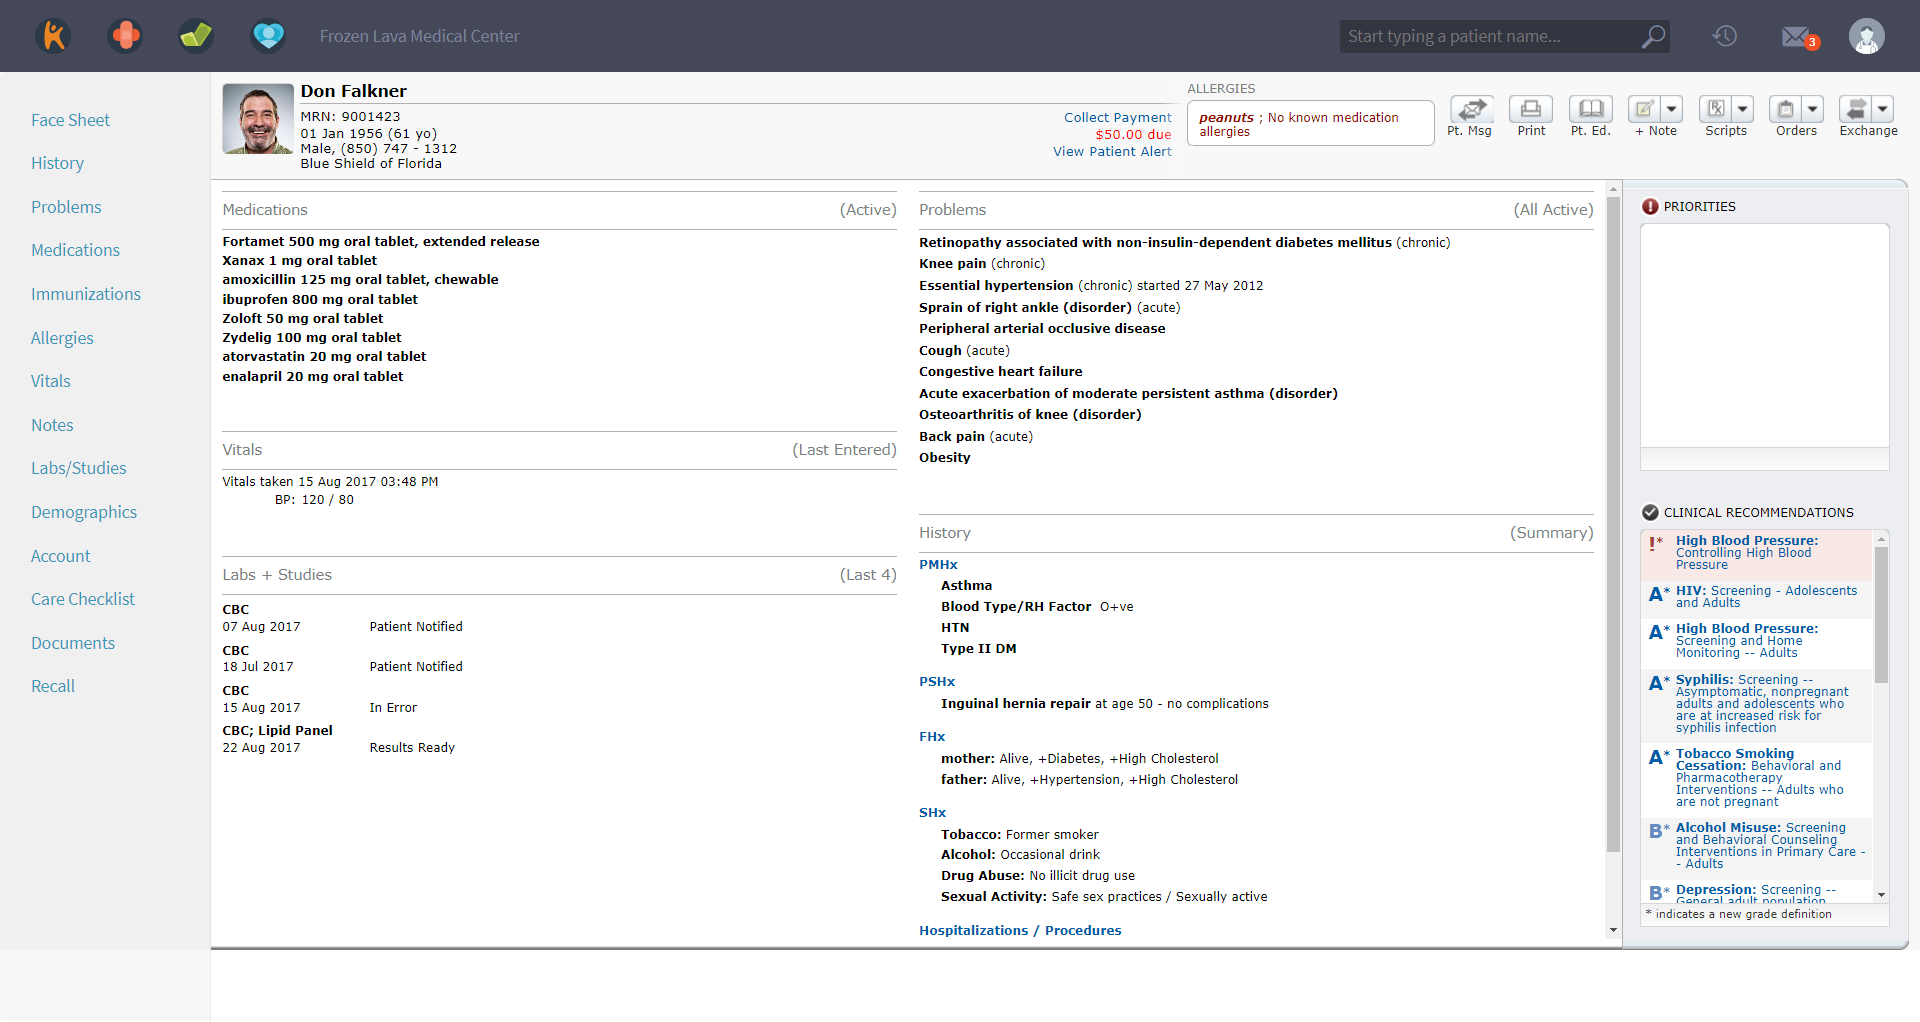Click the Collect Payment link
This screenshot has height=1022, width=1920.
tap(1117, 118)
